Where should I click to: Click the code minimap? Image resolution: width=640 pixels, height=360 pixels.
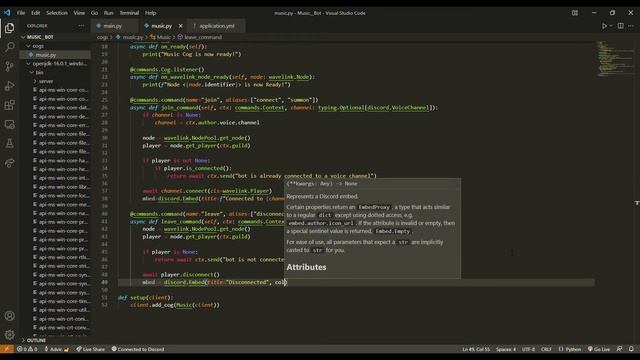point(615,59)
